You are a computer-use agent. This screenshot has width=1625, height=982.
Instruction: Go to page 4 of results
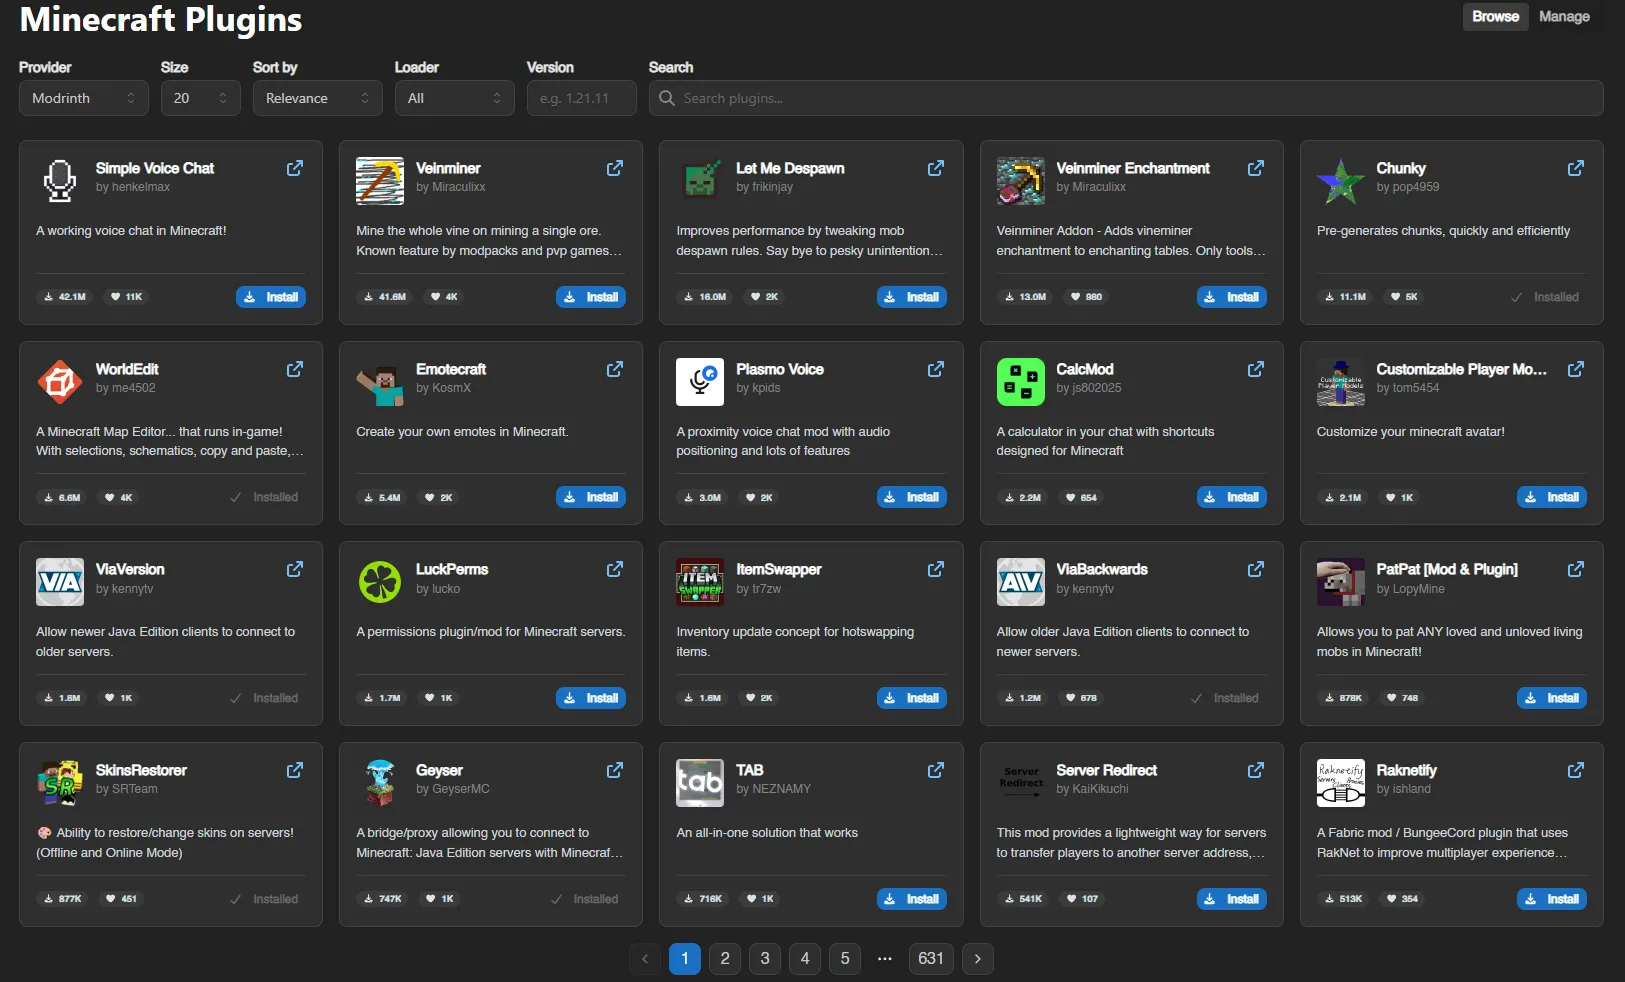[x=805, y=958]
